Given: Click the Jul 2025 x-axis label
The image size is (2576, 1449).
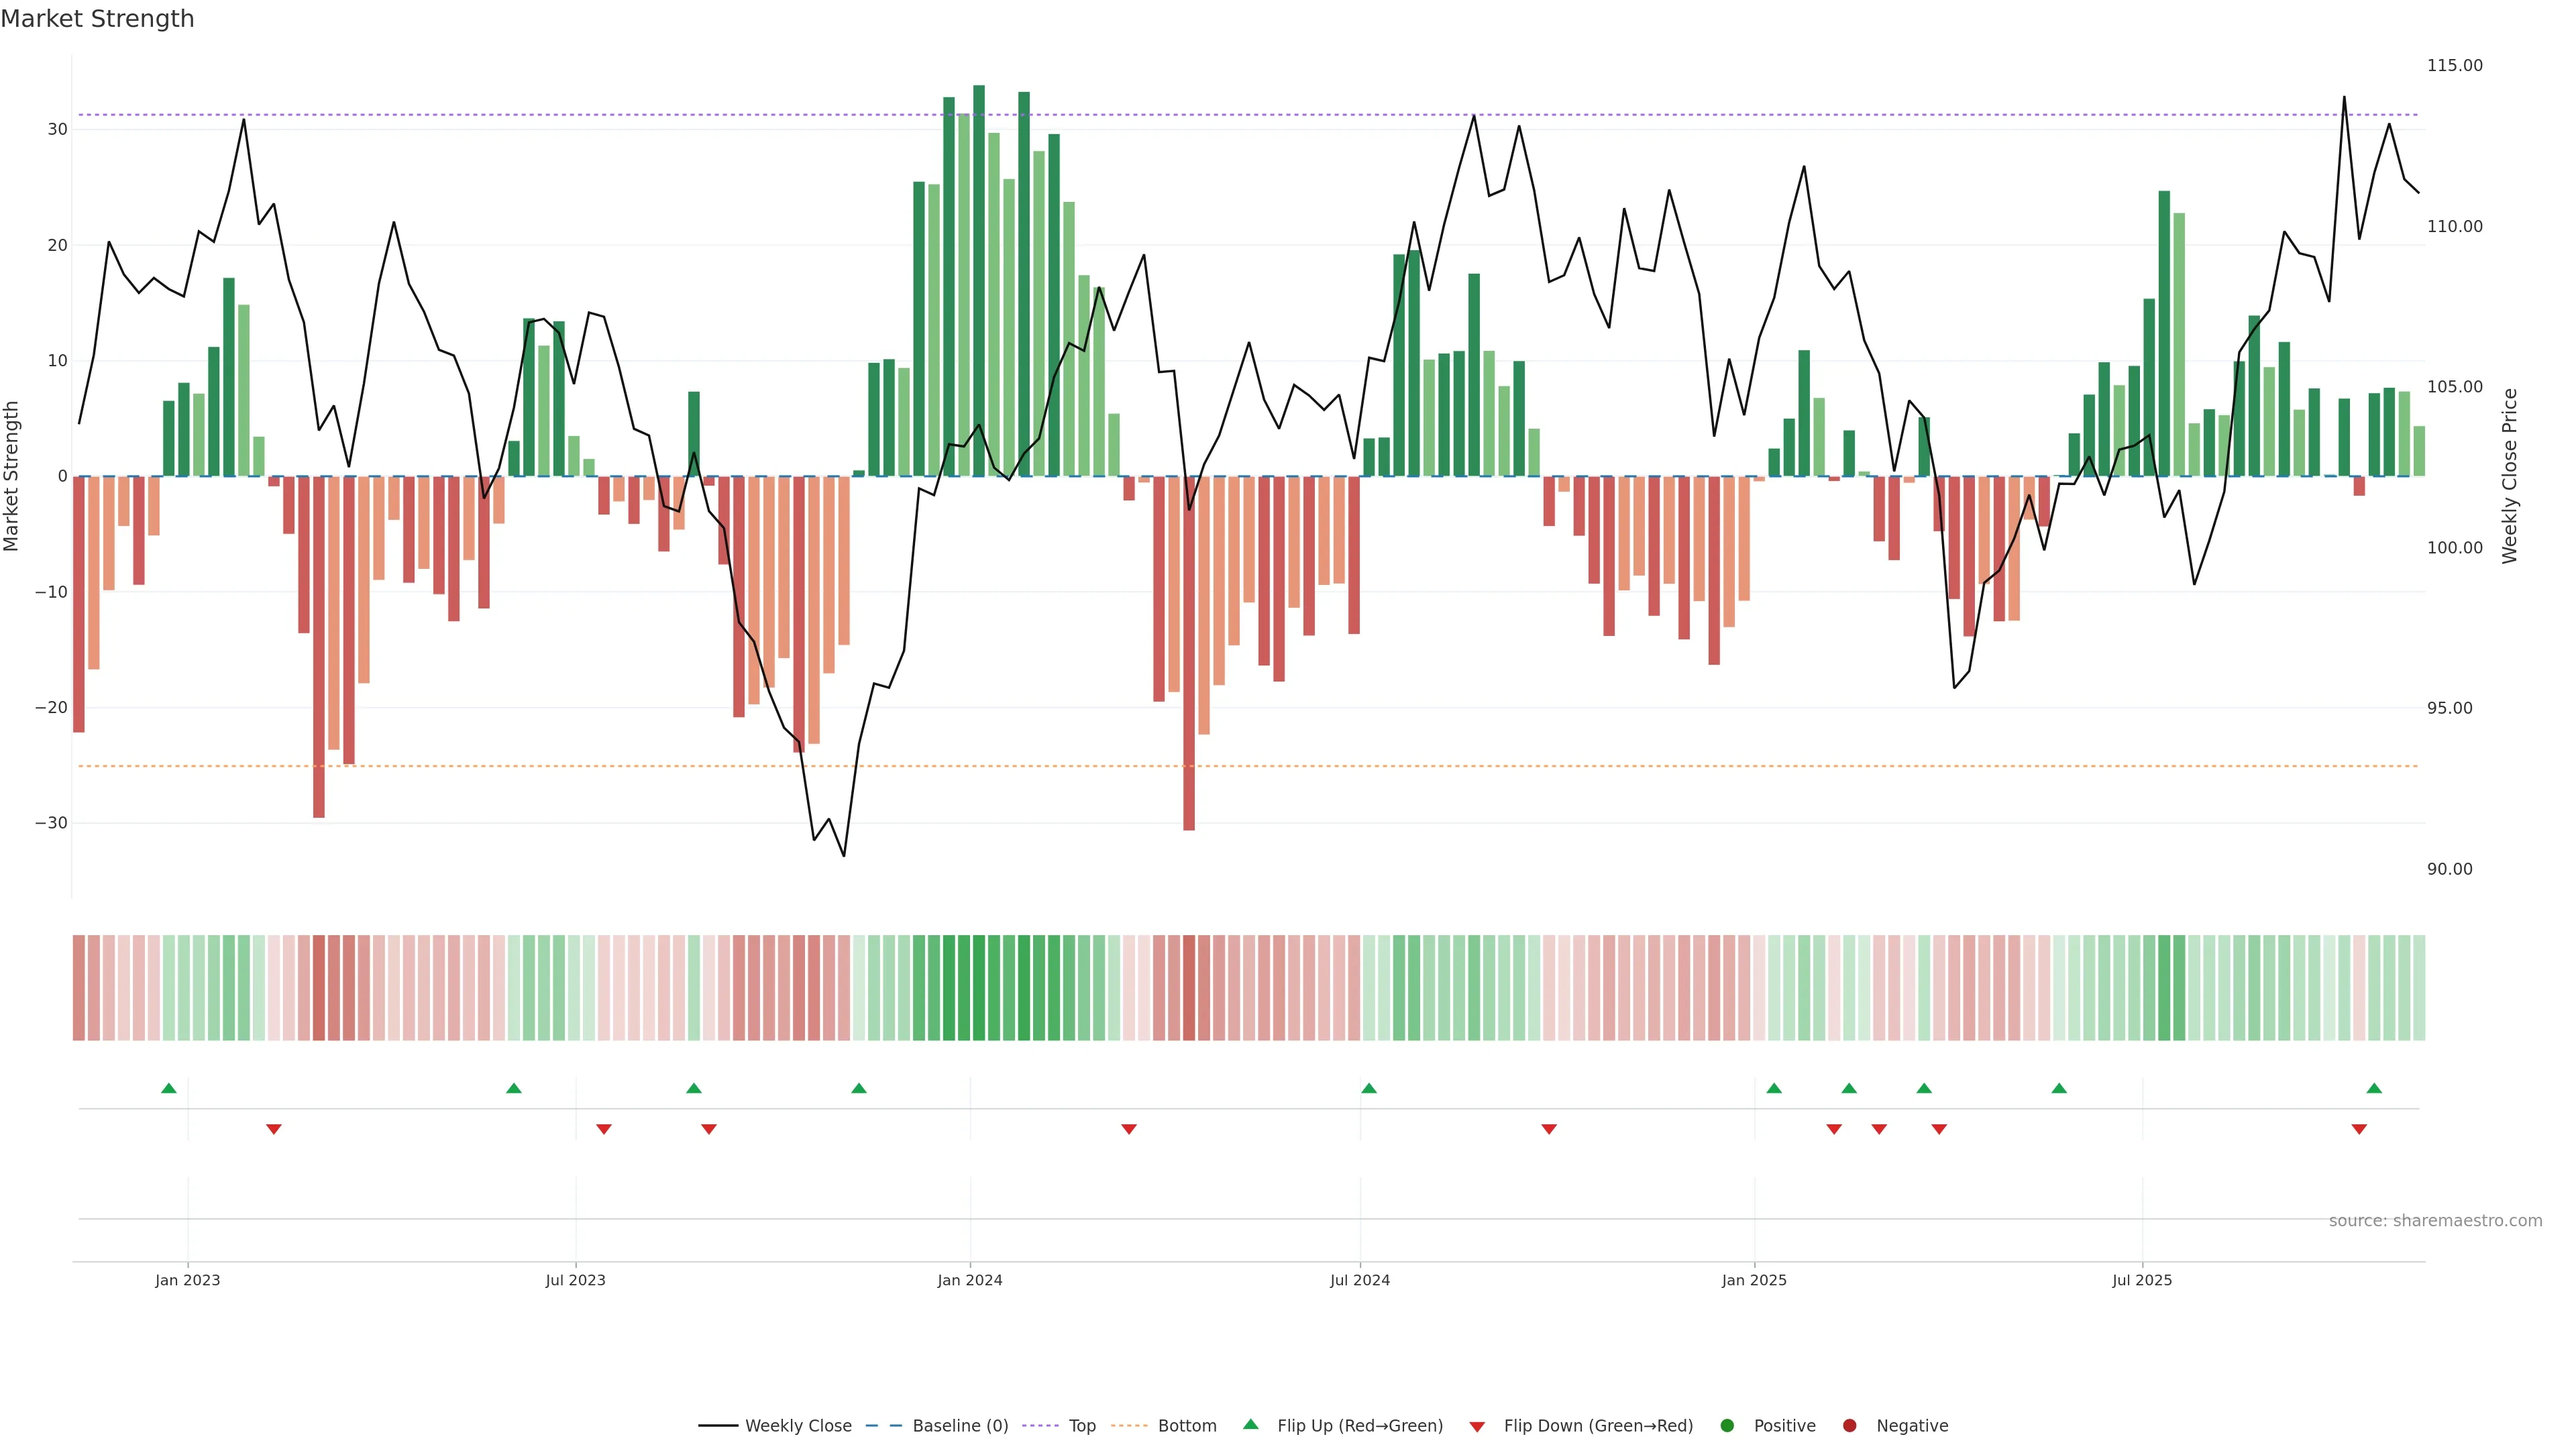Looking at the screenshot, I should [x=2142, y=1280].
